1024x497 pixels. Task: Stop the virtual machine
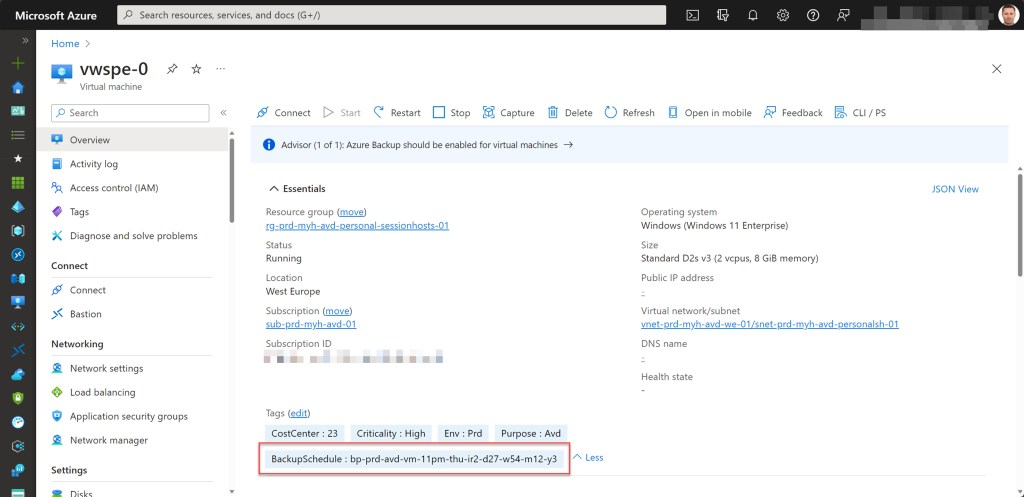tap(451, 113)
